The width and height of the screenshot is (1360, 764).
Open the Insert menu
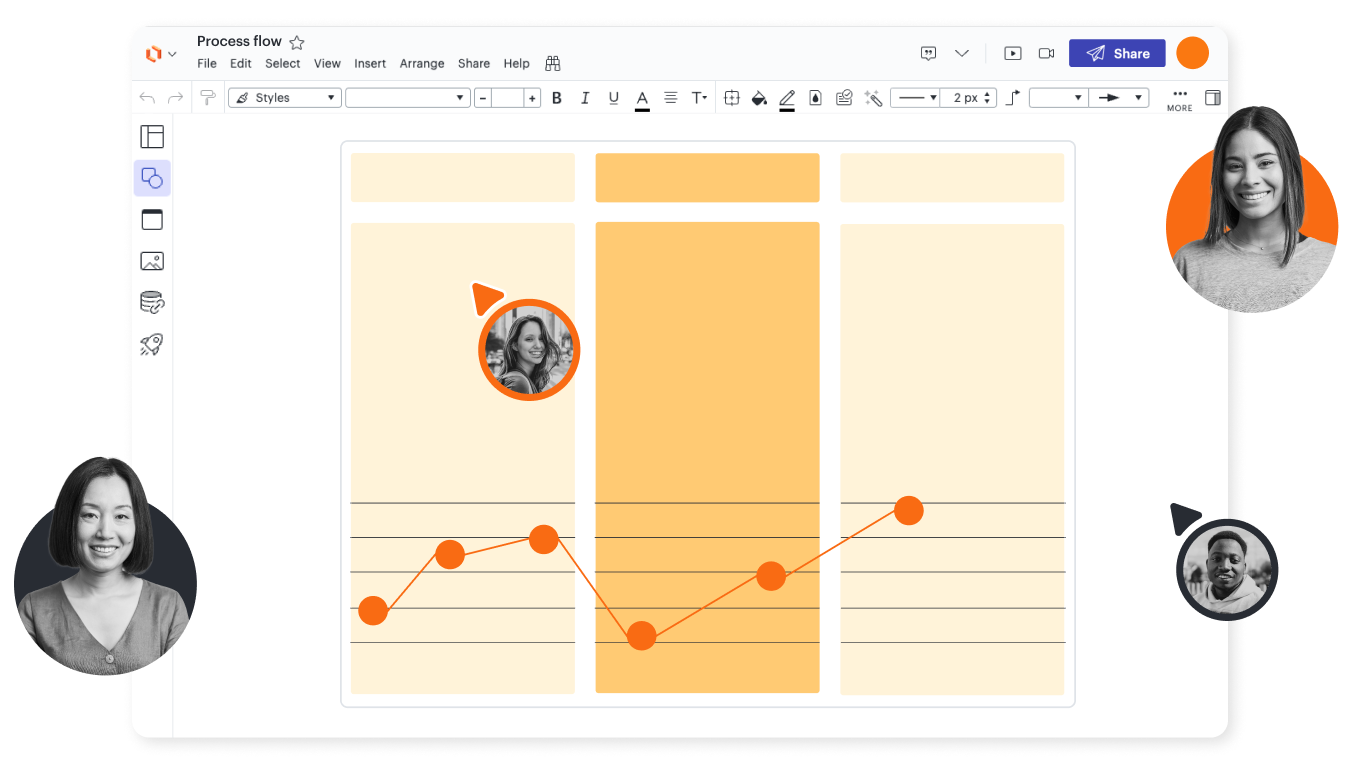(370, 63)
